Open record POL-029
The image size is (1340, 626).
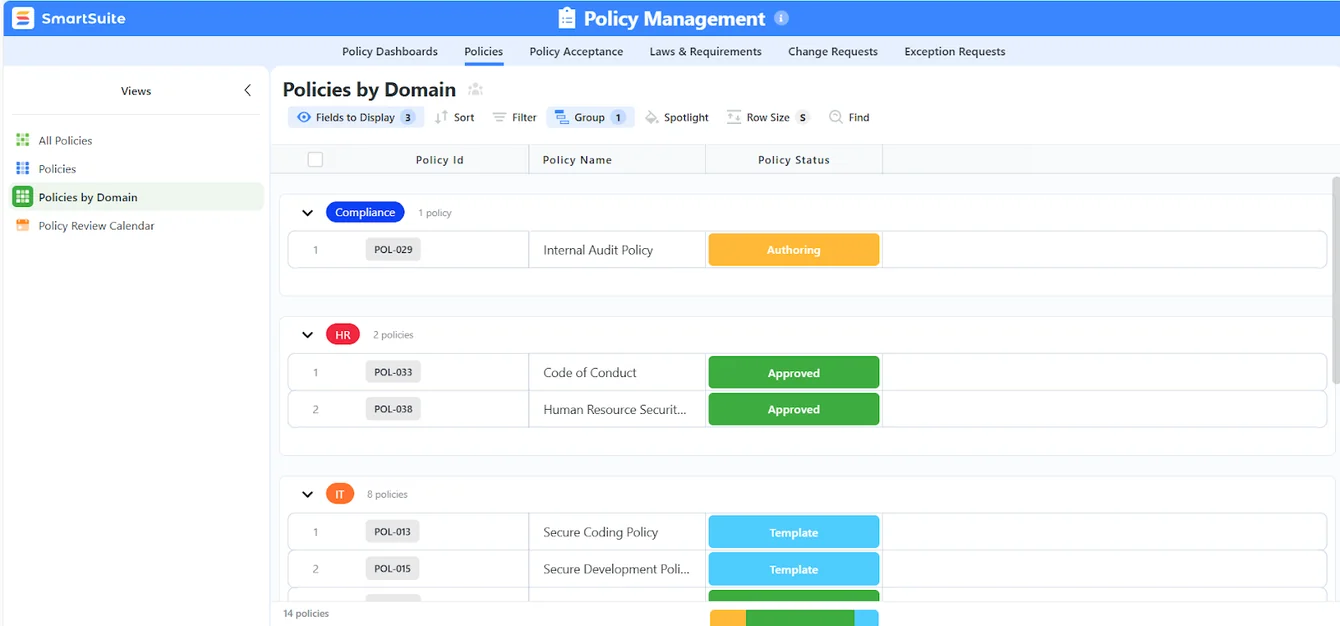pyautogui.click(x=393, y=250)
